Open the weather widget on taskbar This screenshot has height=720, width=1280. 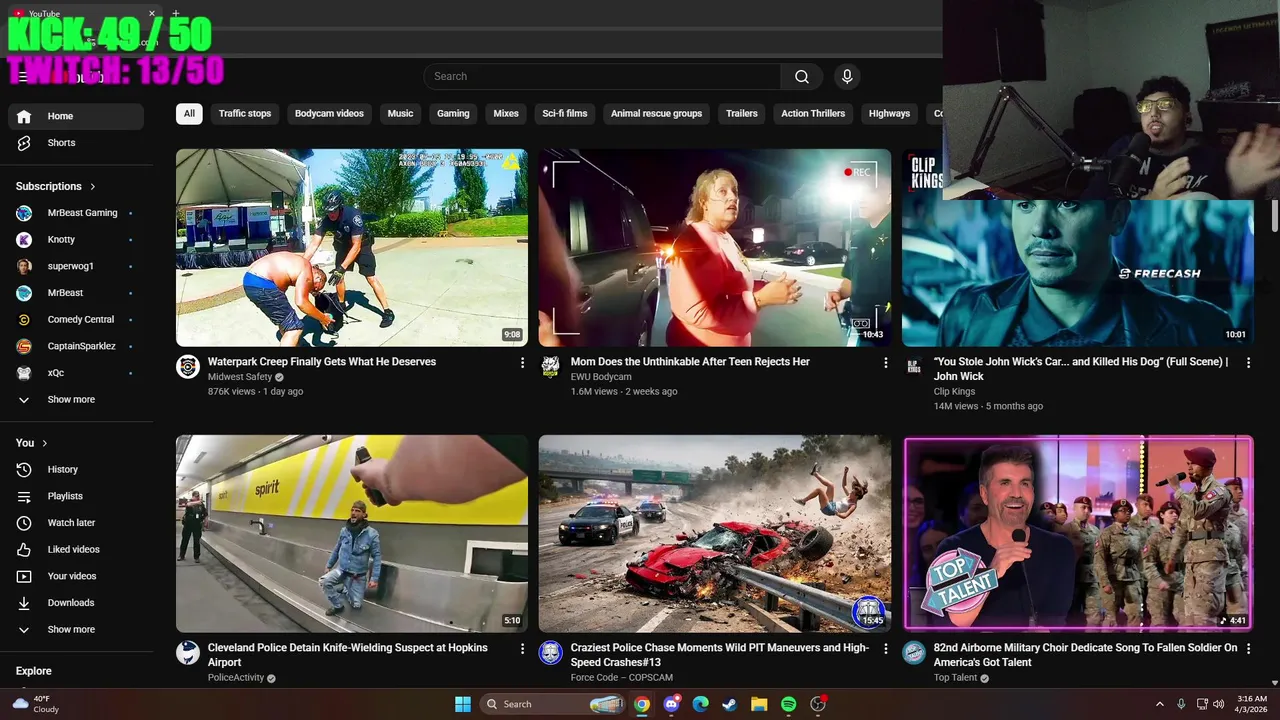click(35, 704)
